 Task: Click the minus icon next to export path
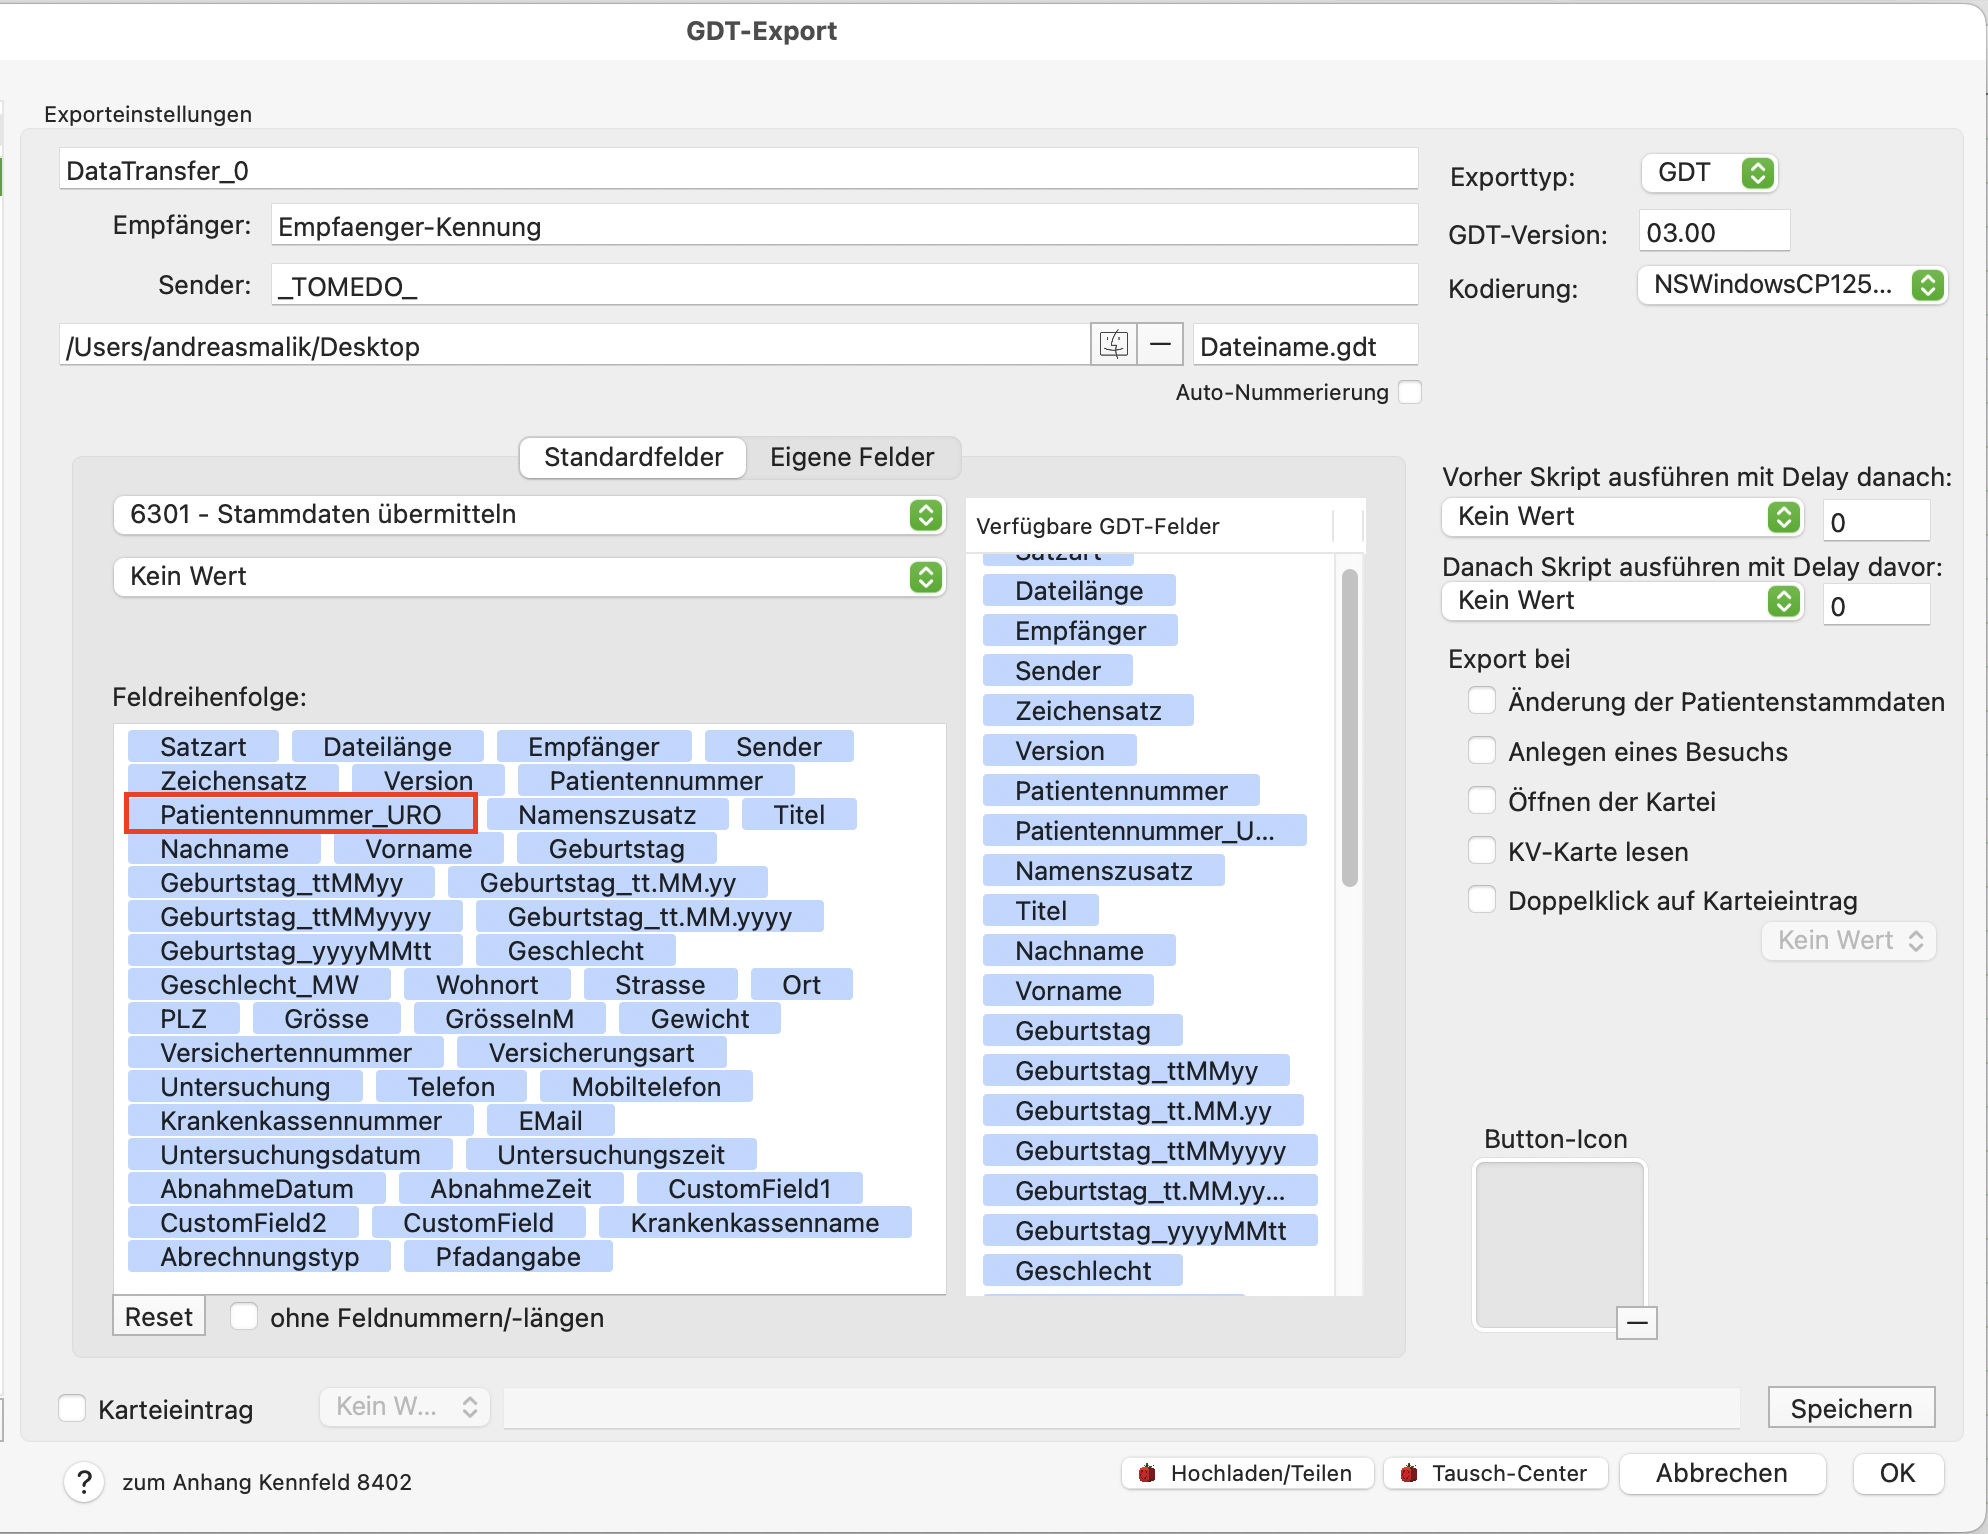1160,345
